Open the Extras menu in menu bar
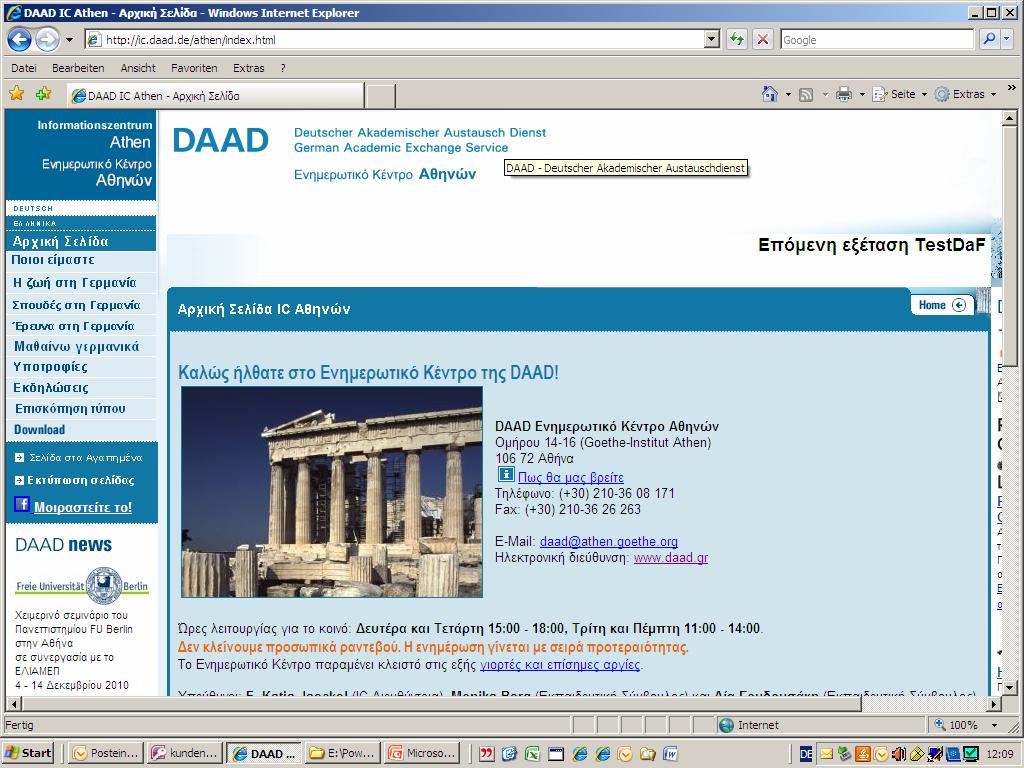The height and width of the screenshot is (768, 1024). click(249, 68)
